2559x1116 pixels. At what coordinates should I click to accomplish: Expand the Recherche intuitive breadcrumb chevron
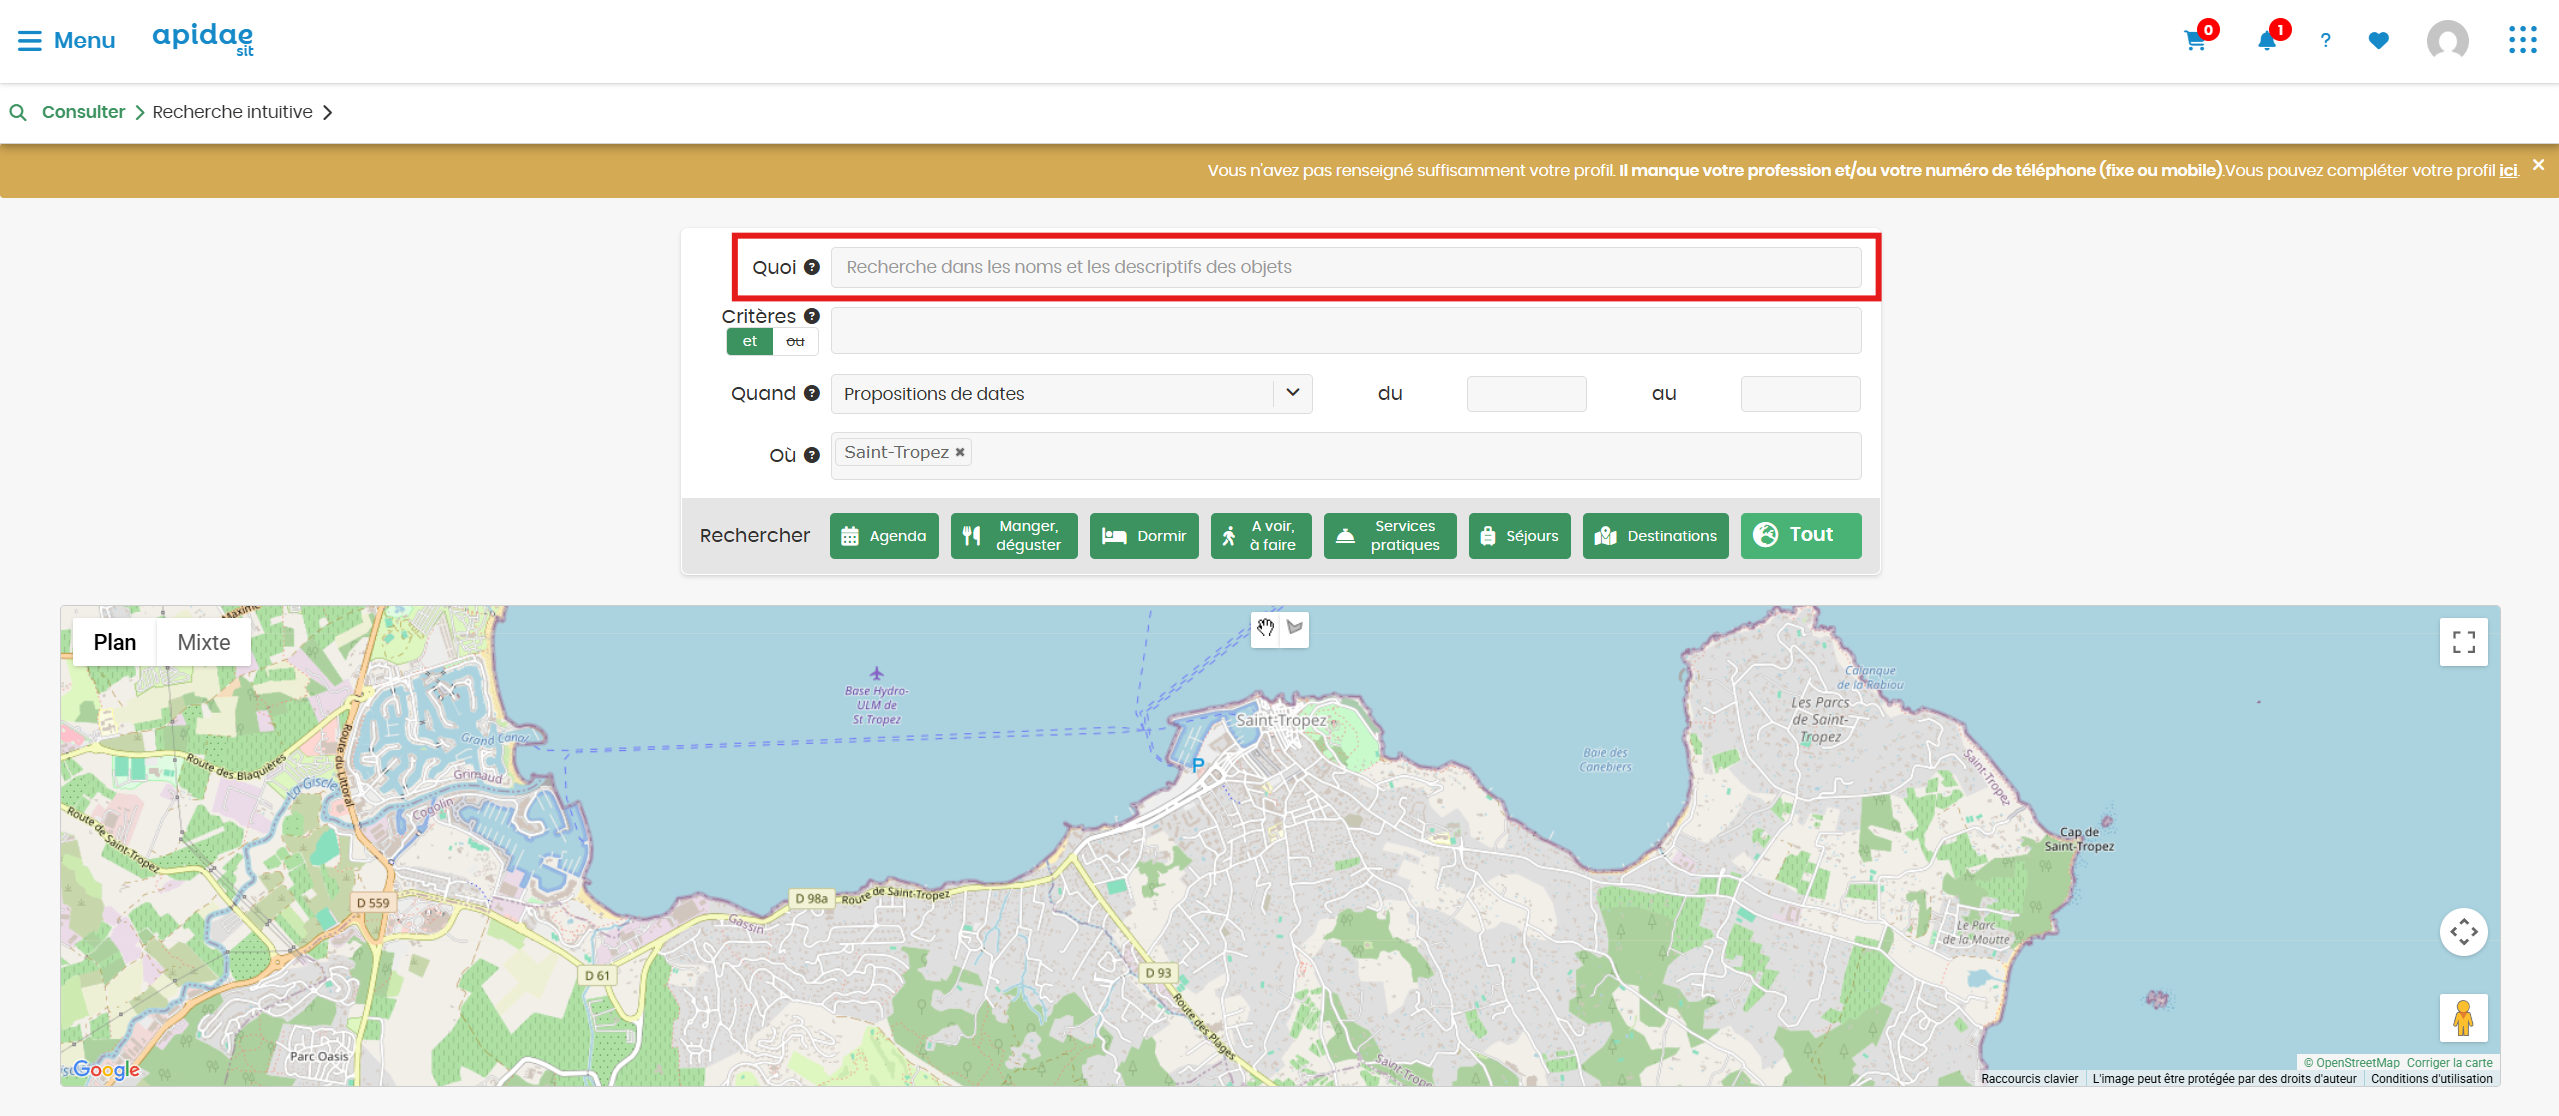click(x=327, y=112)
